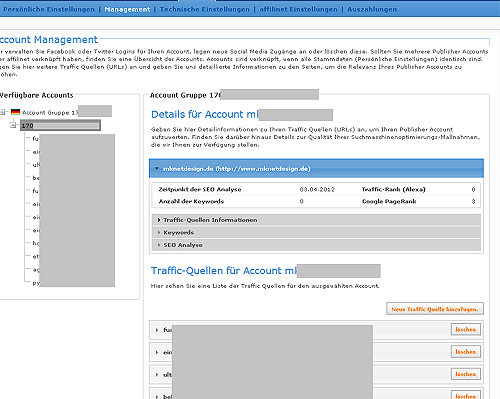
Task: Click Neue Traffic Quelle hinzufügen button
Action: coord(435,309)
